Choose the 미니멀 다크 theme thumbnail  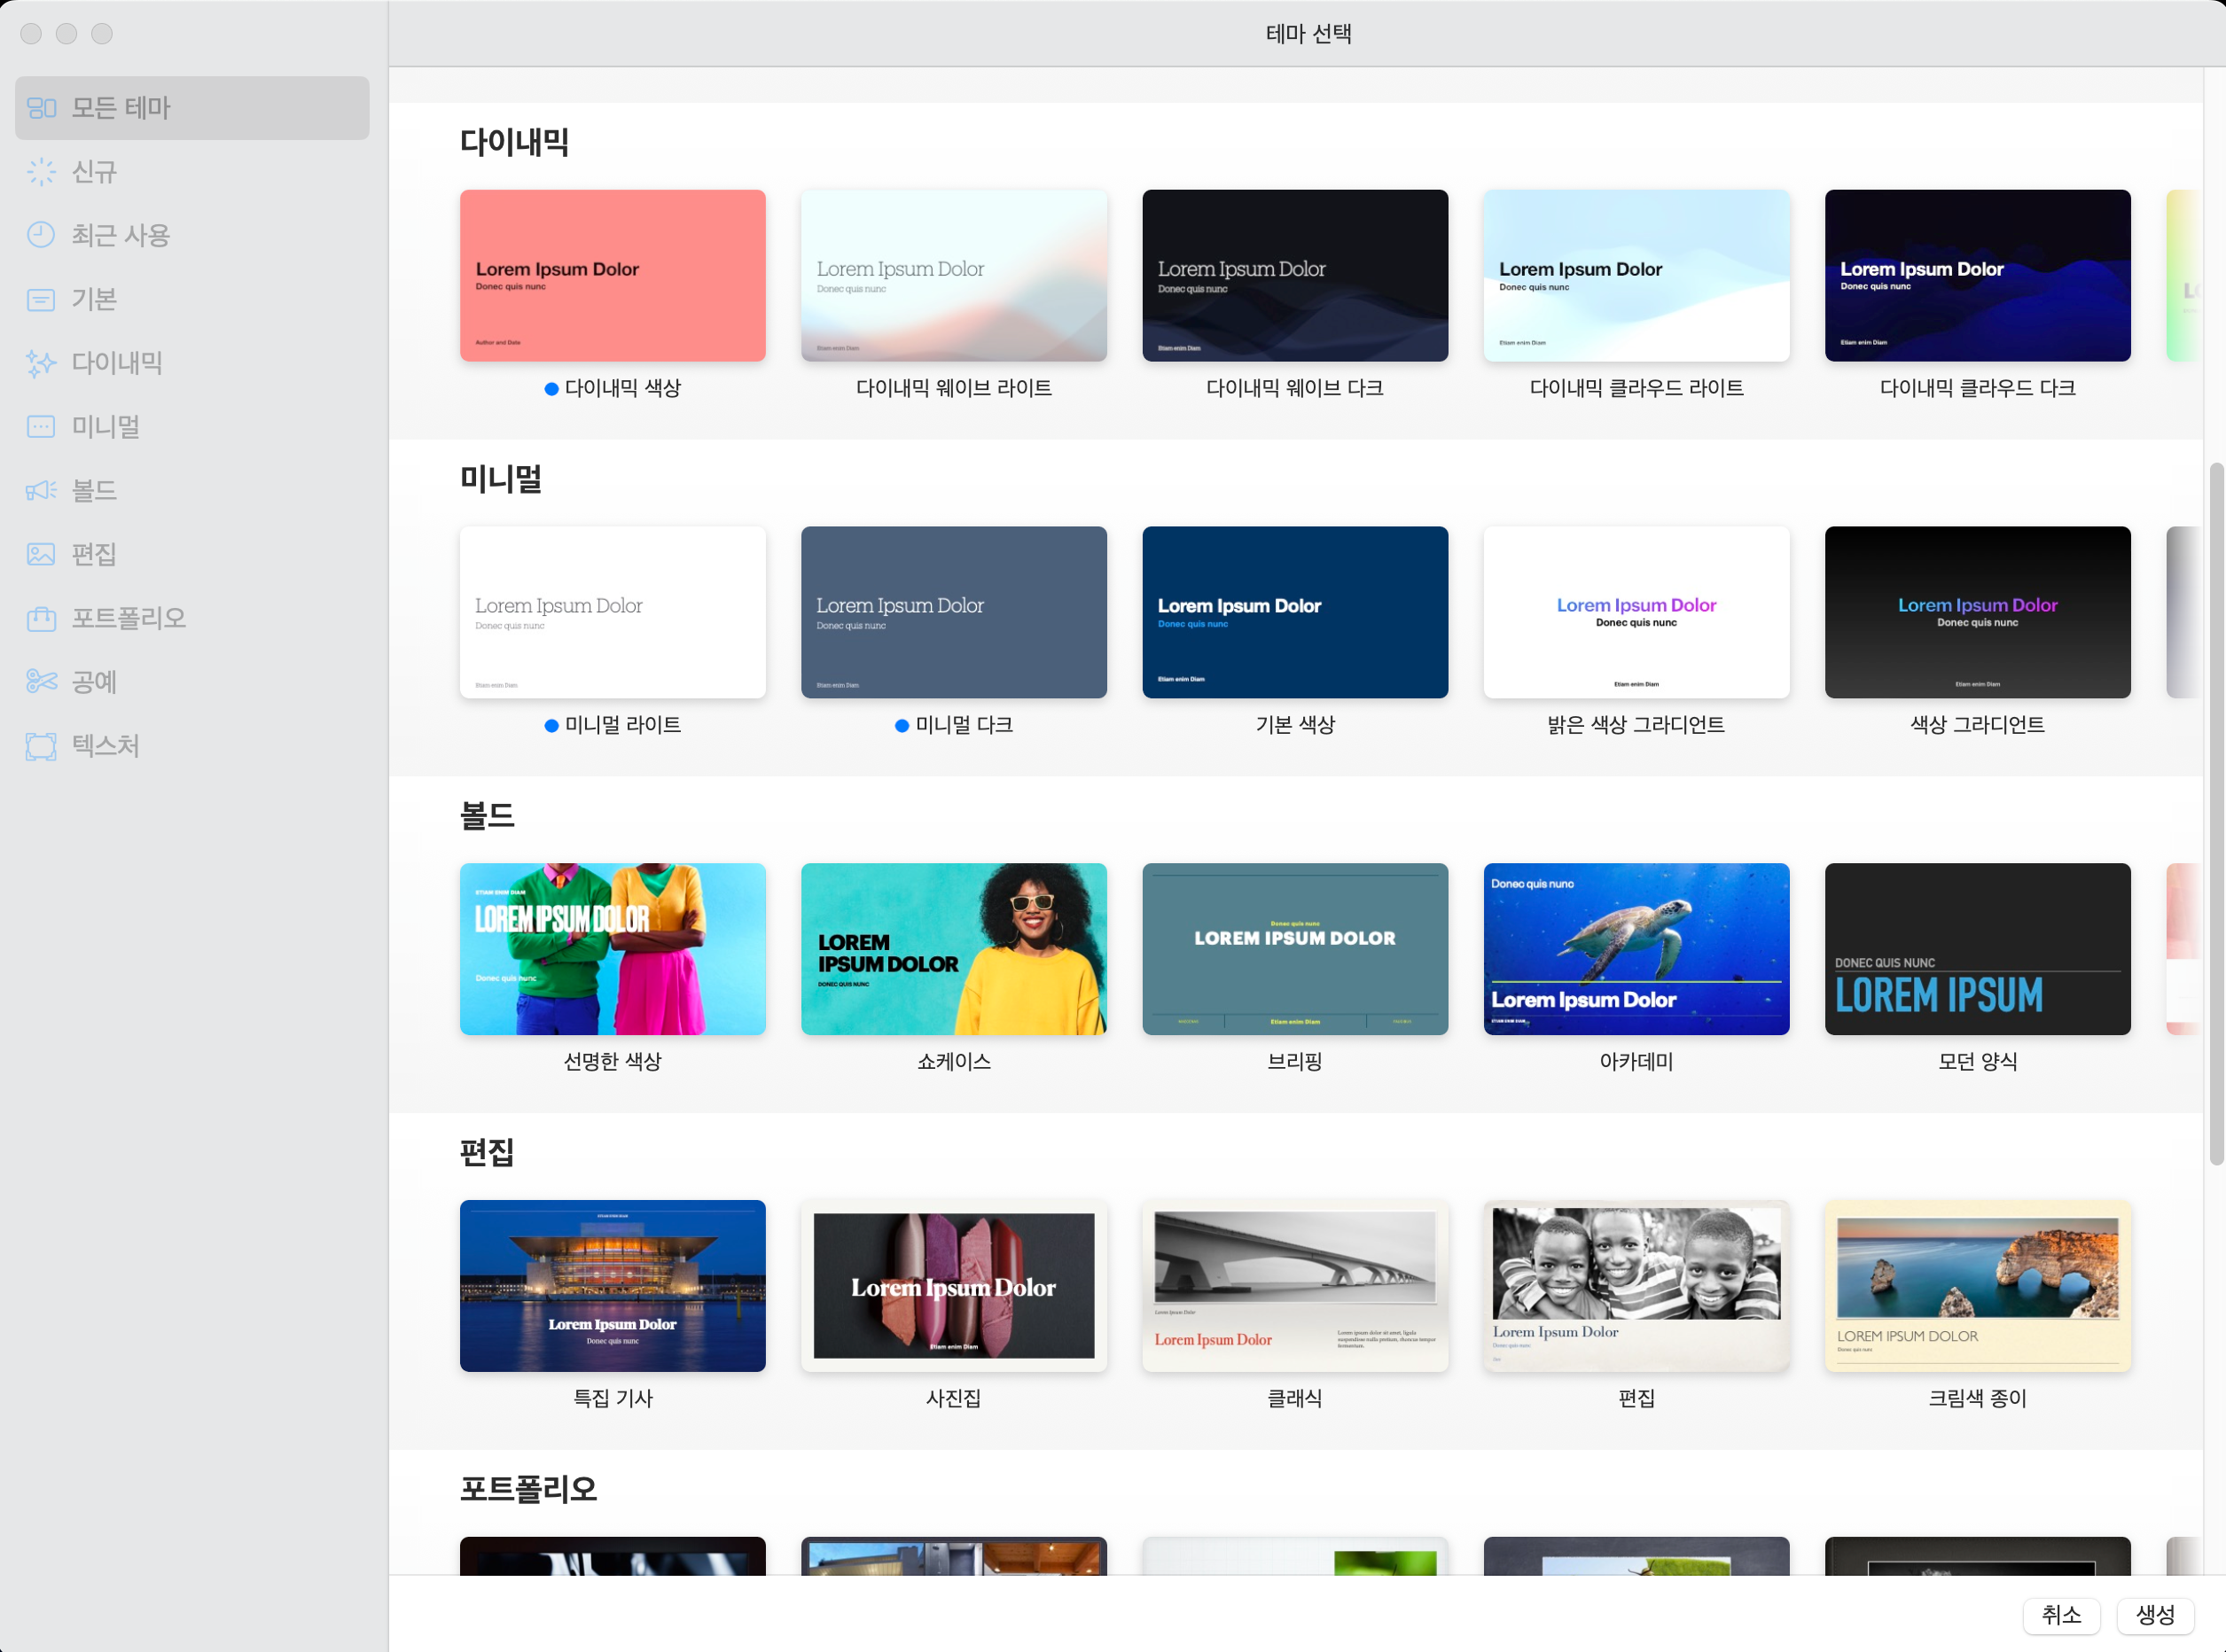point(953,612)
